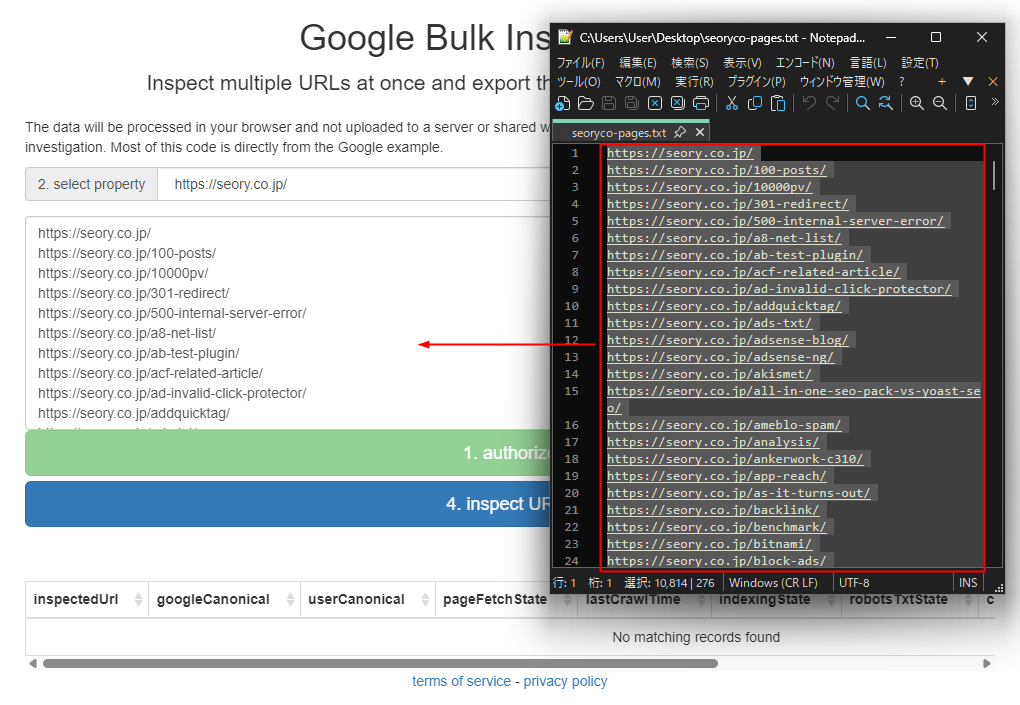Open the マクロ(M) menu

638,82
